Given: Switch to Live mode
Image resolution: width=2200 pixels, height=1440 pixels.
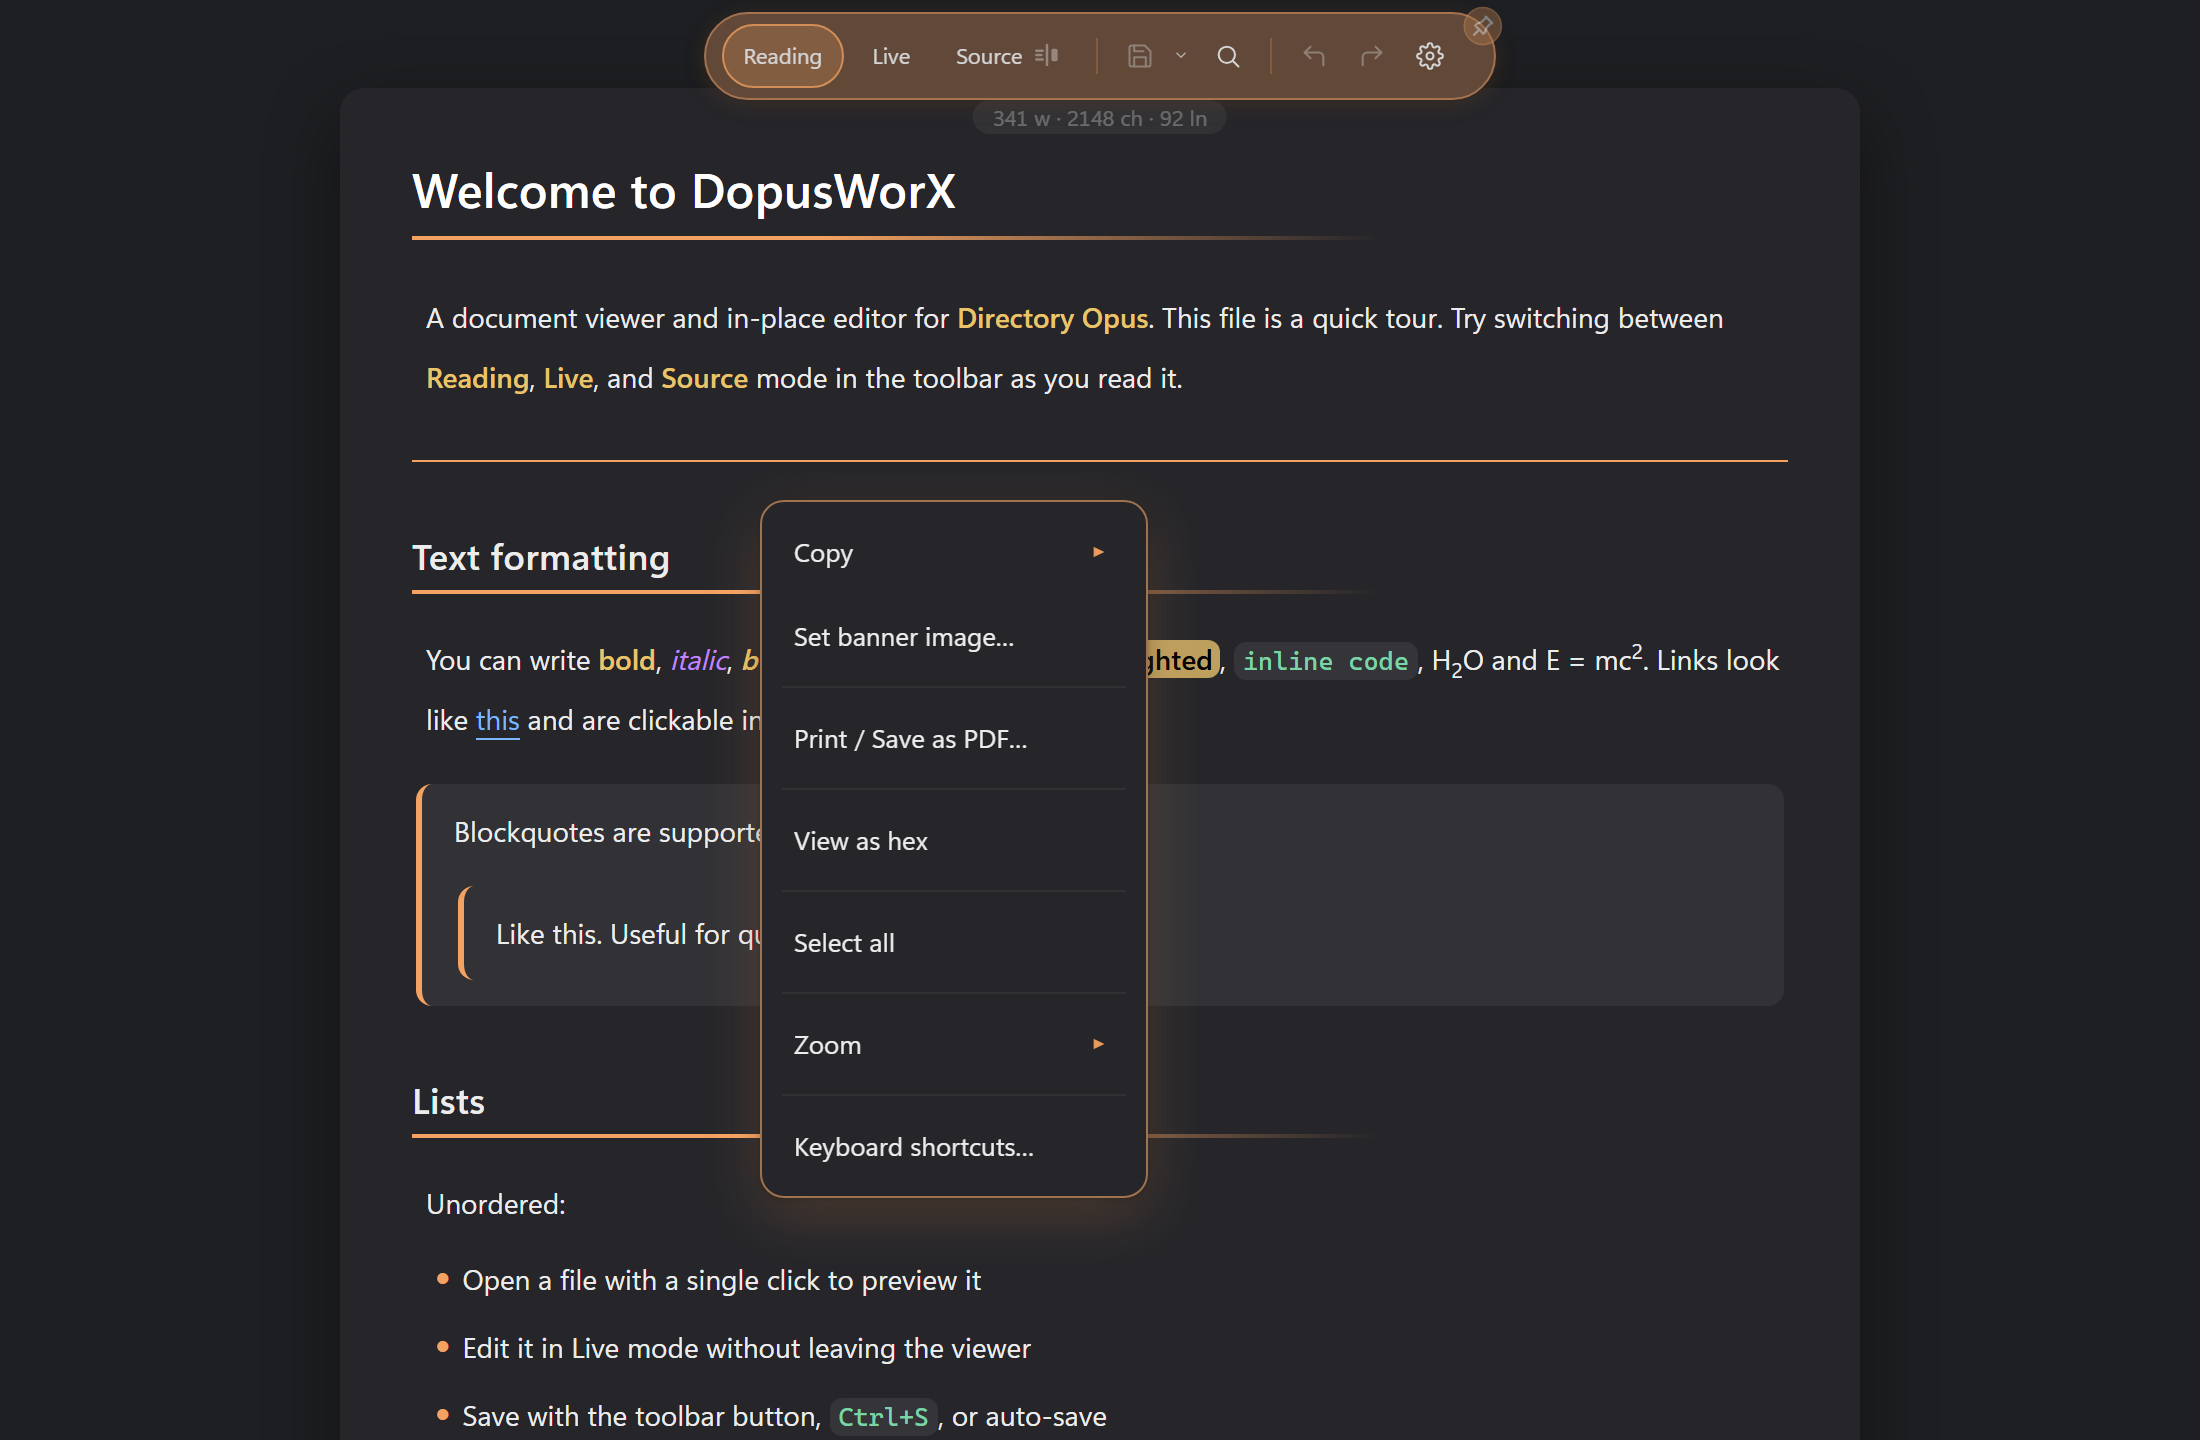Looking at the screenshot, I should coord(890,56).
